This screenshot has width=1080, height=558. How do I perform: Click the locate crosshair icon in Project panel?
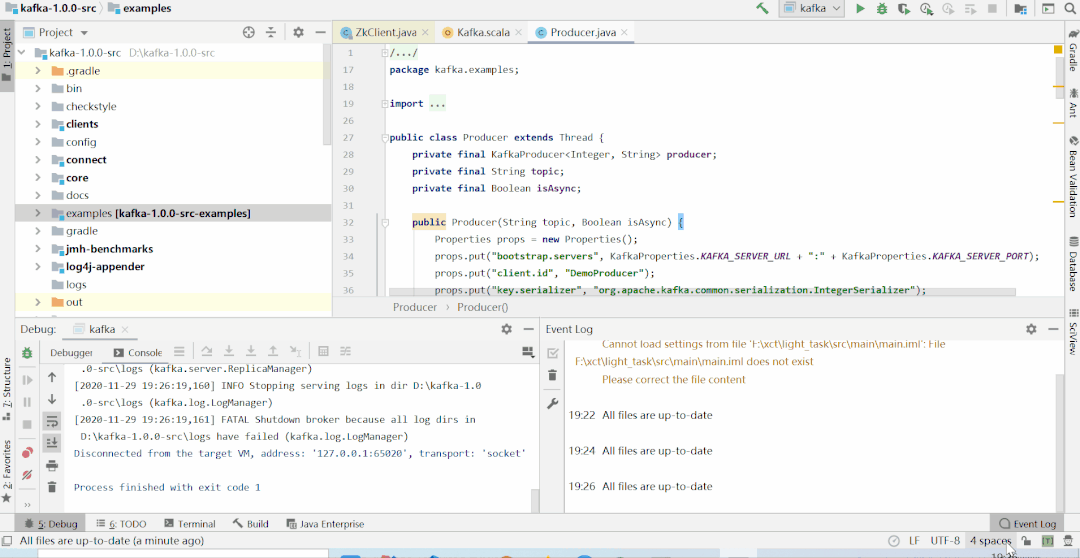[x=249, y=32]
